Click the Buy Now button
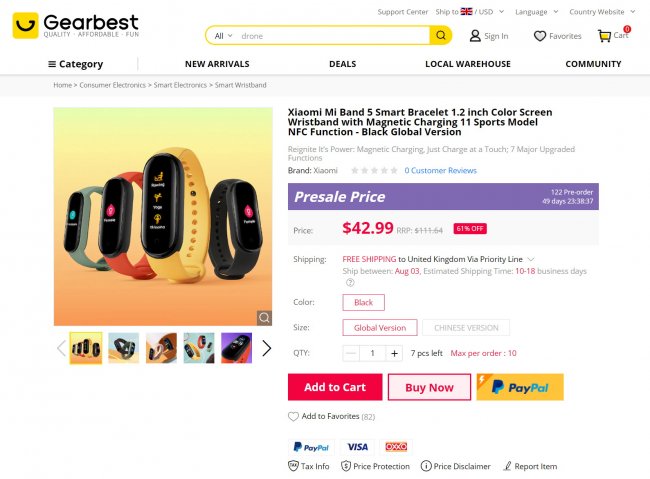The image size is (650, 479). [x=429, y=387]
